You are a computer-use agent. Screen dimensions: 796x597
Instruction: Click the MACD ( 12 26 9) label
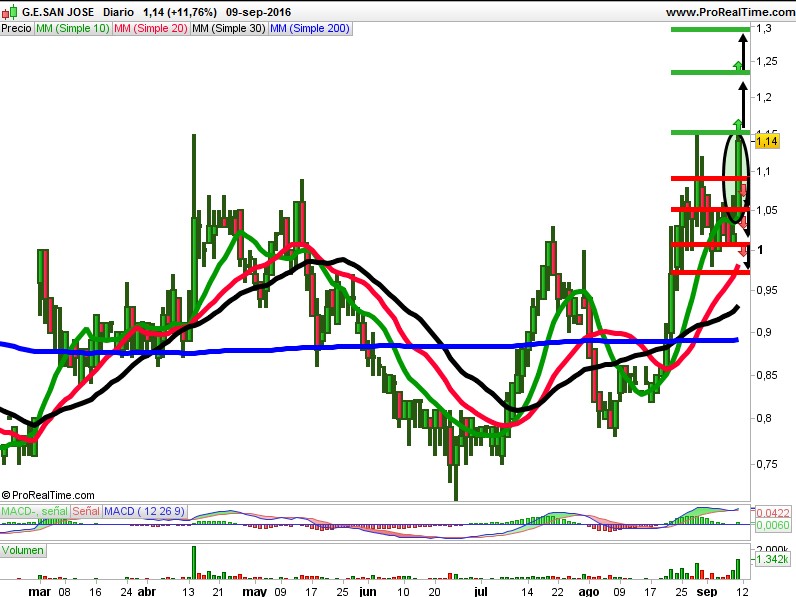coord(145,511)
